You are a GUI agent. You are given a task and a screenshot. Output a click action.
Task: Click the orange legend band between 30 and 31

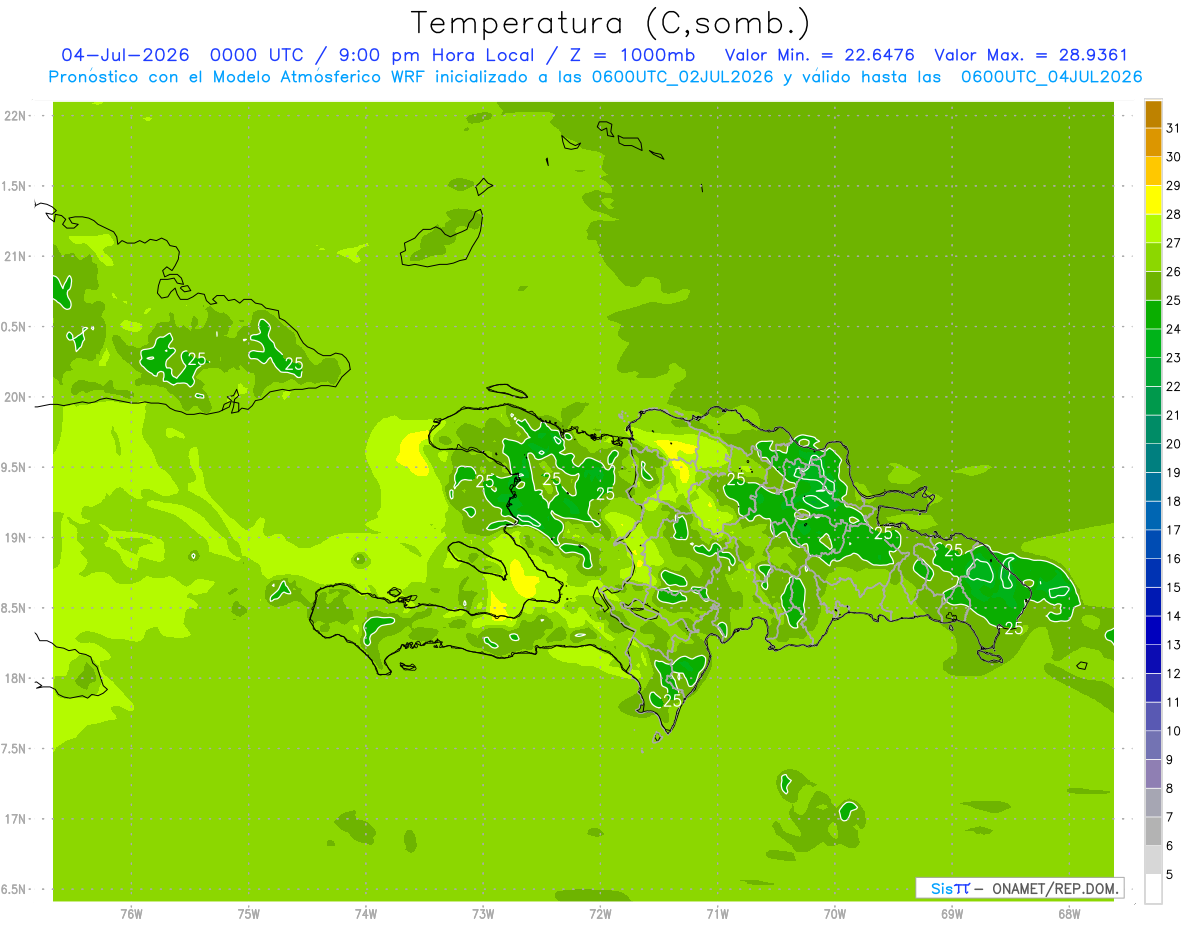(1153, 143)
